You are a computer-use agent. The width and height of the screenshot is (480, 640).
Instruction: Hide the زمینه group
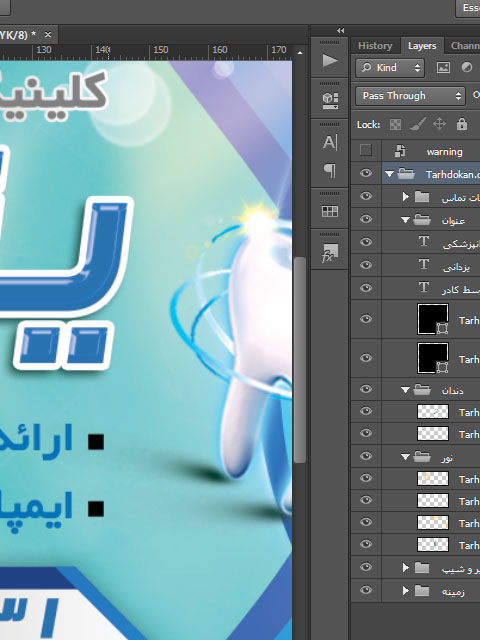point(366,589)
